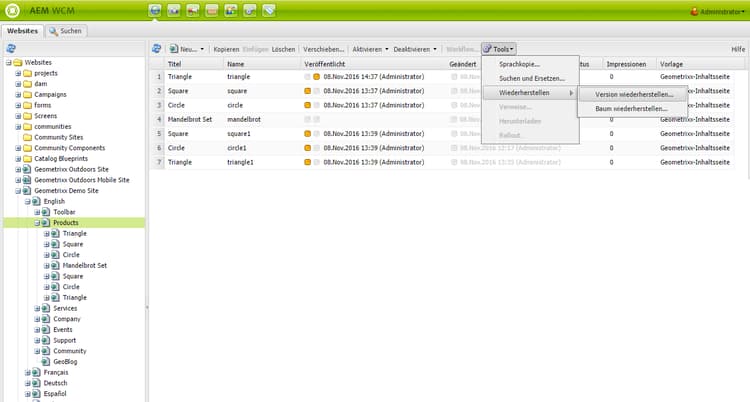Click the projects folder icon
This screenshot has width=750, height=402.
28,73
